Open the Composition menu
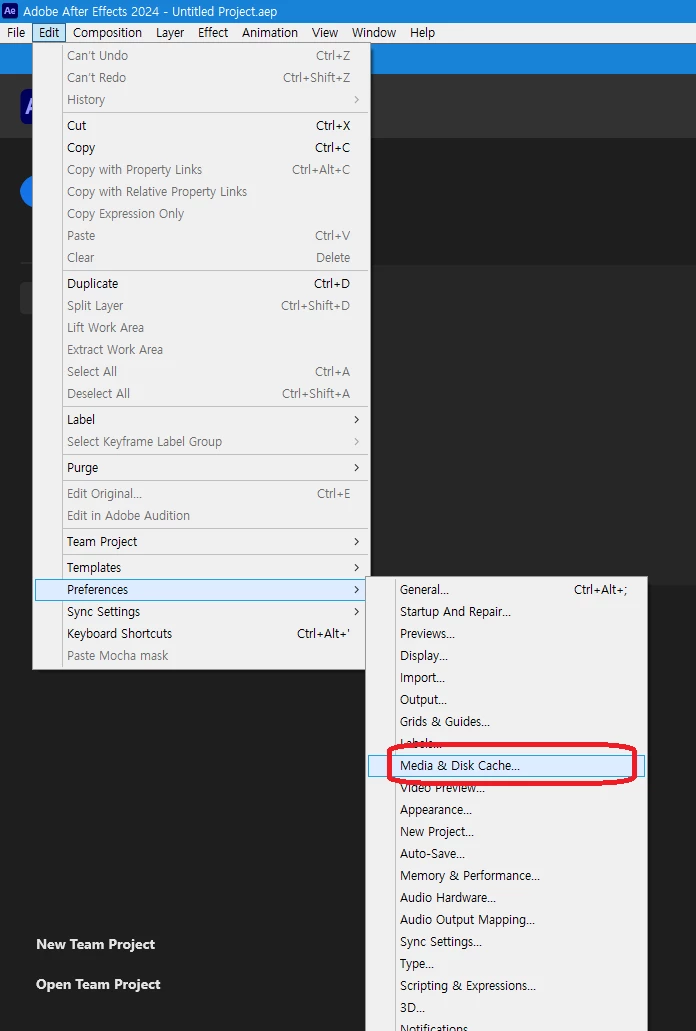The height and width of the screenshot is (1031, 696). (107, 32)
